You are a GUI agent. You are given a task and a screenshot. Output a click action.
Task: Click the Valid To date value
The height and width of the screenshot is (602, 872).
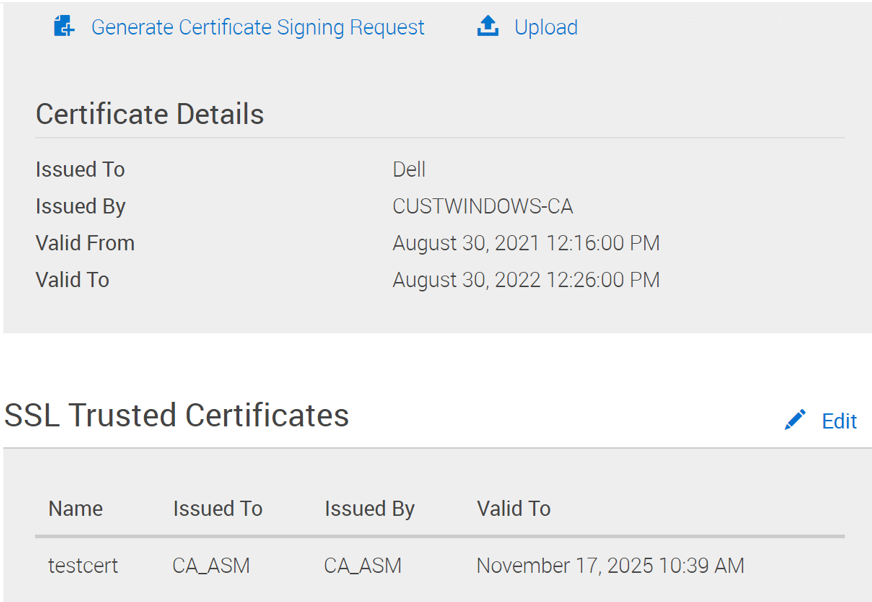[527, 280]
